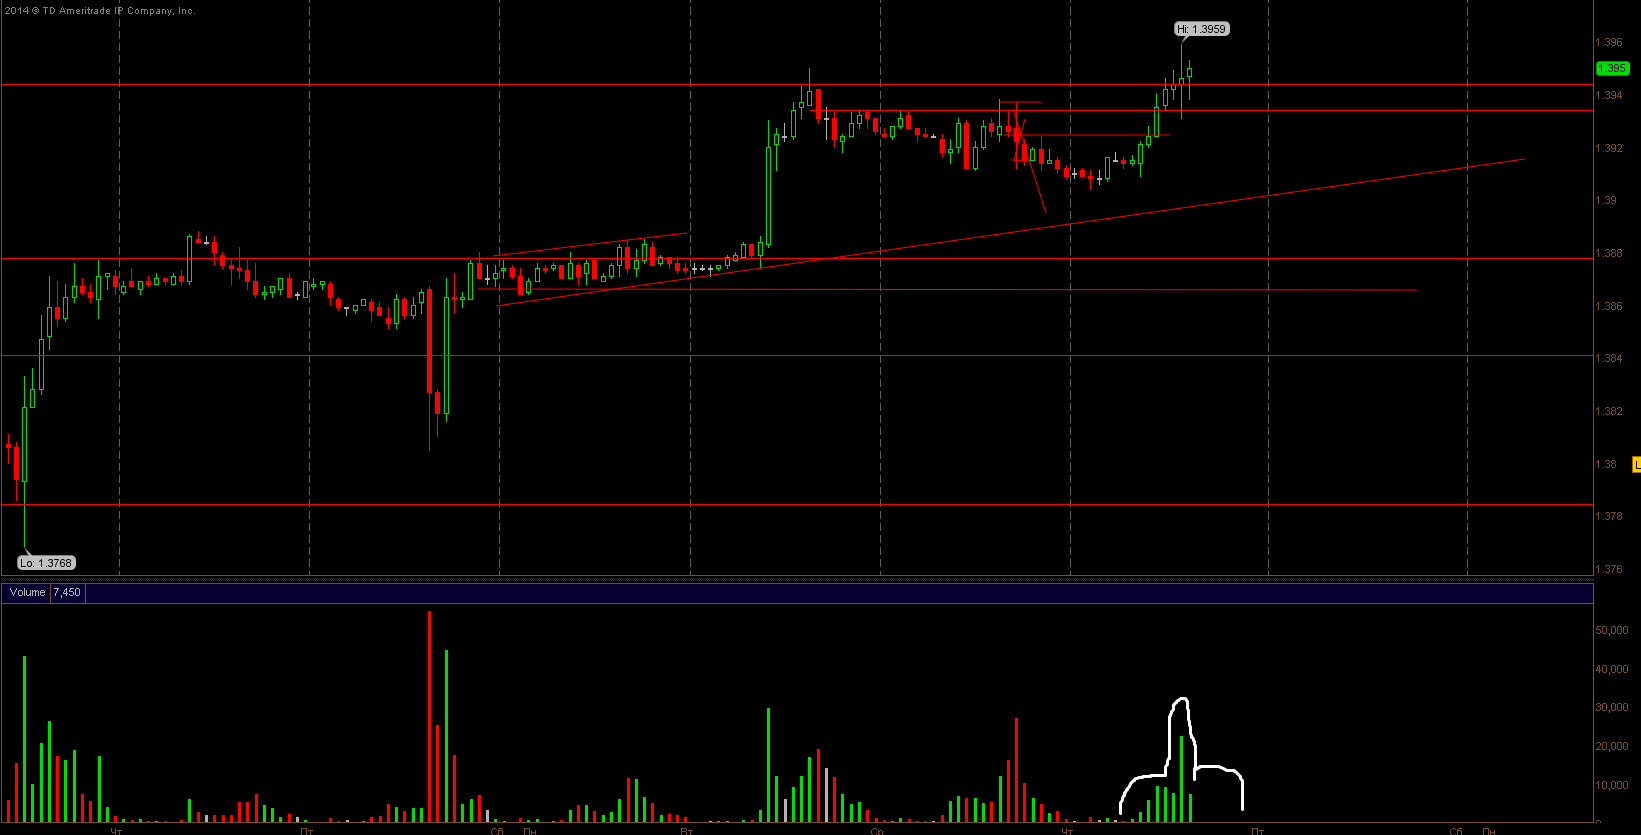Click the green 1.395 current price tag
The image size is (1641, 835).
(1612, 68)
